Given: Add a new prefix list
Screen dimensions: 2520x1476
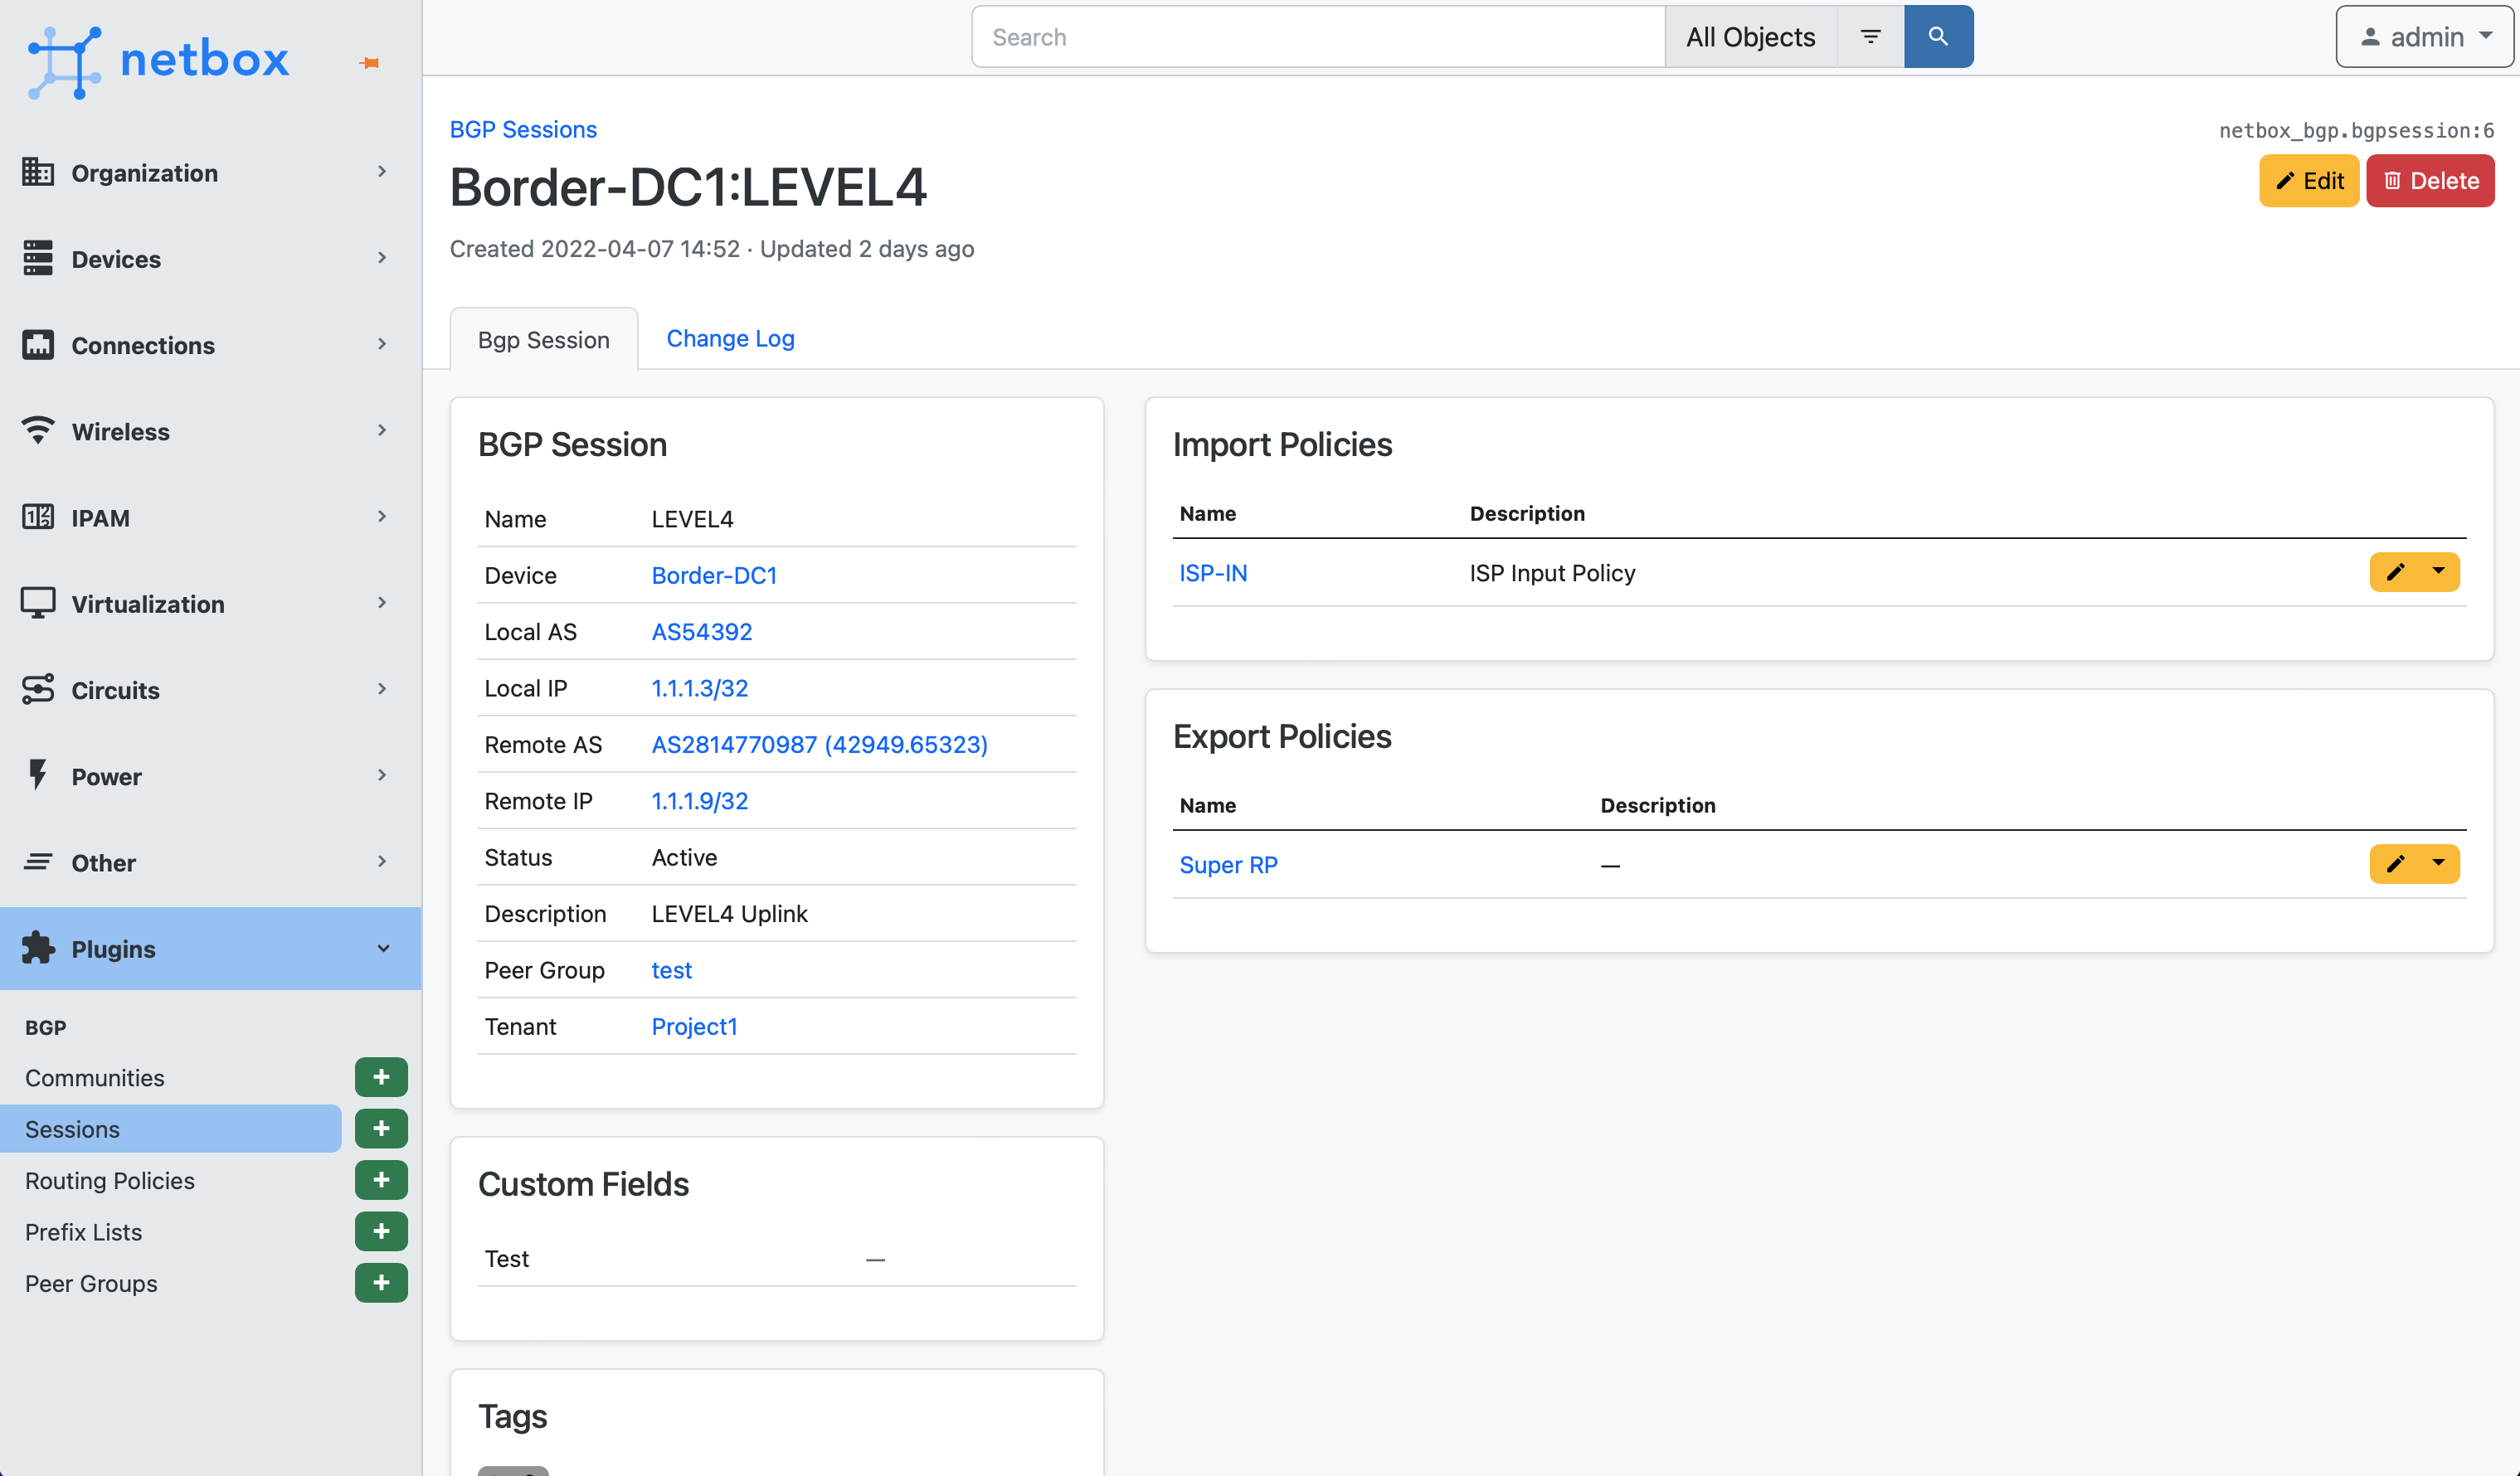Looking at the screenshot, I should 381,1231.
